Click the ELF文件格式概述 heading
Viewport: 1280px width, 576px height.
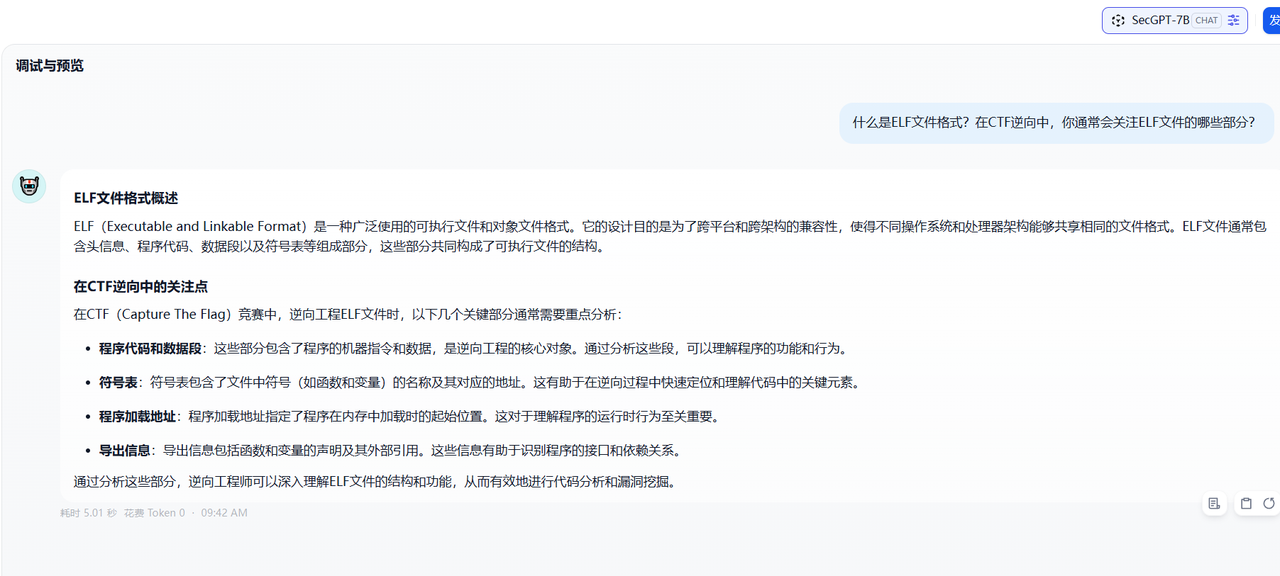pyautogui.click(x=126, y=198)
